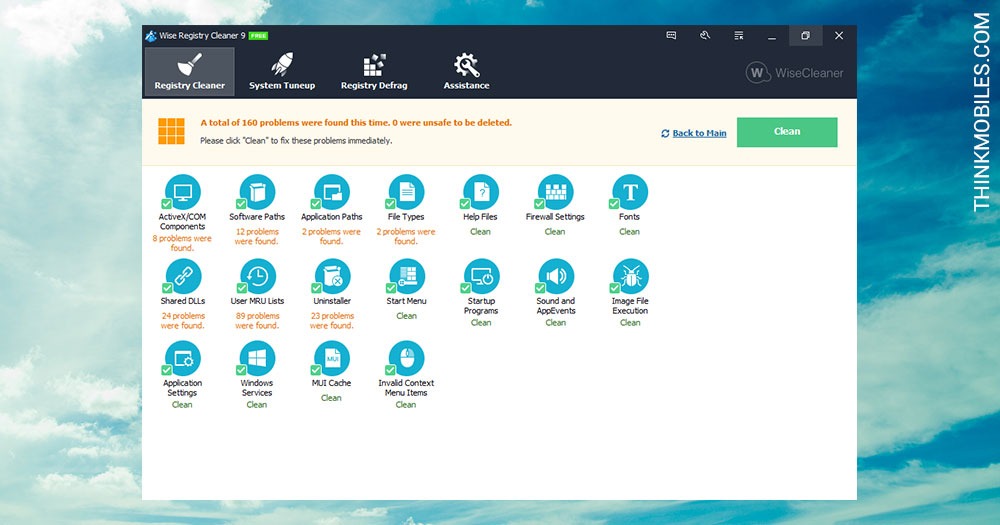1000x525 pixels.
Task: Open the Firewall Settings category icon
Action: 556,192
